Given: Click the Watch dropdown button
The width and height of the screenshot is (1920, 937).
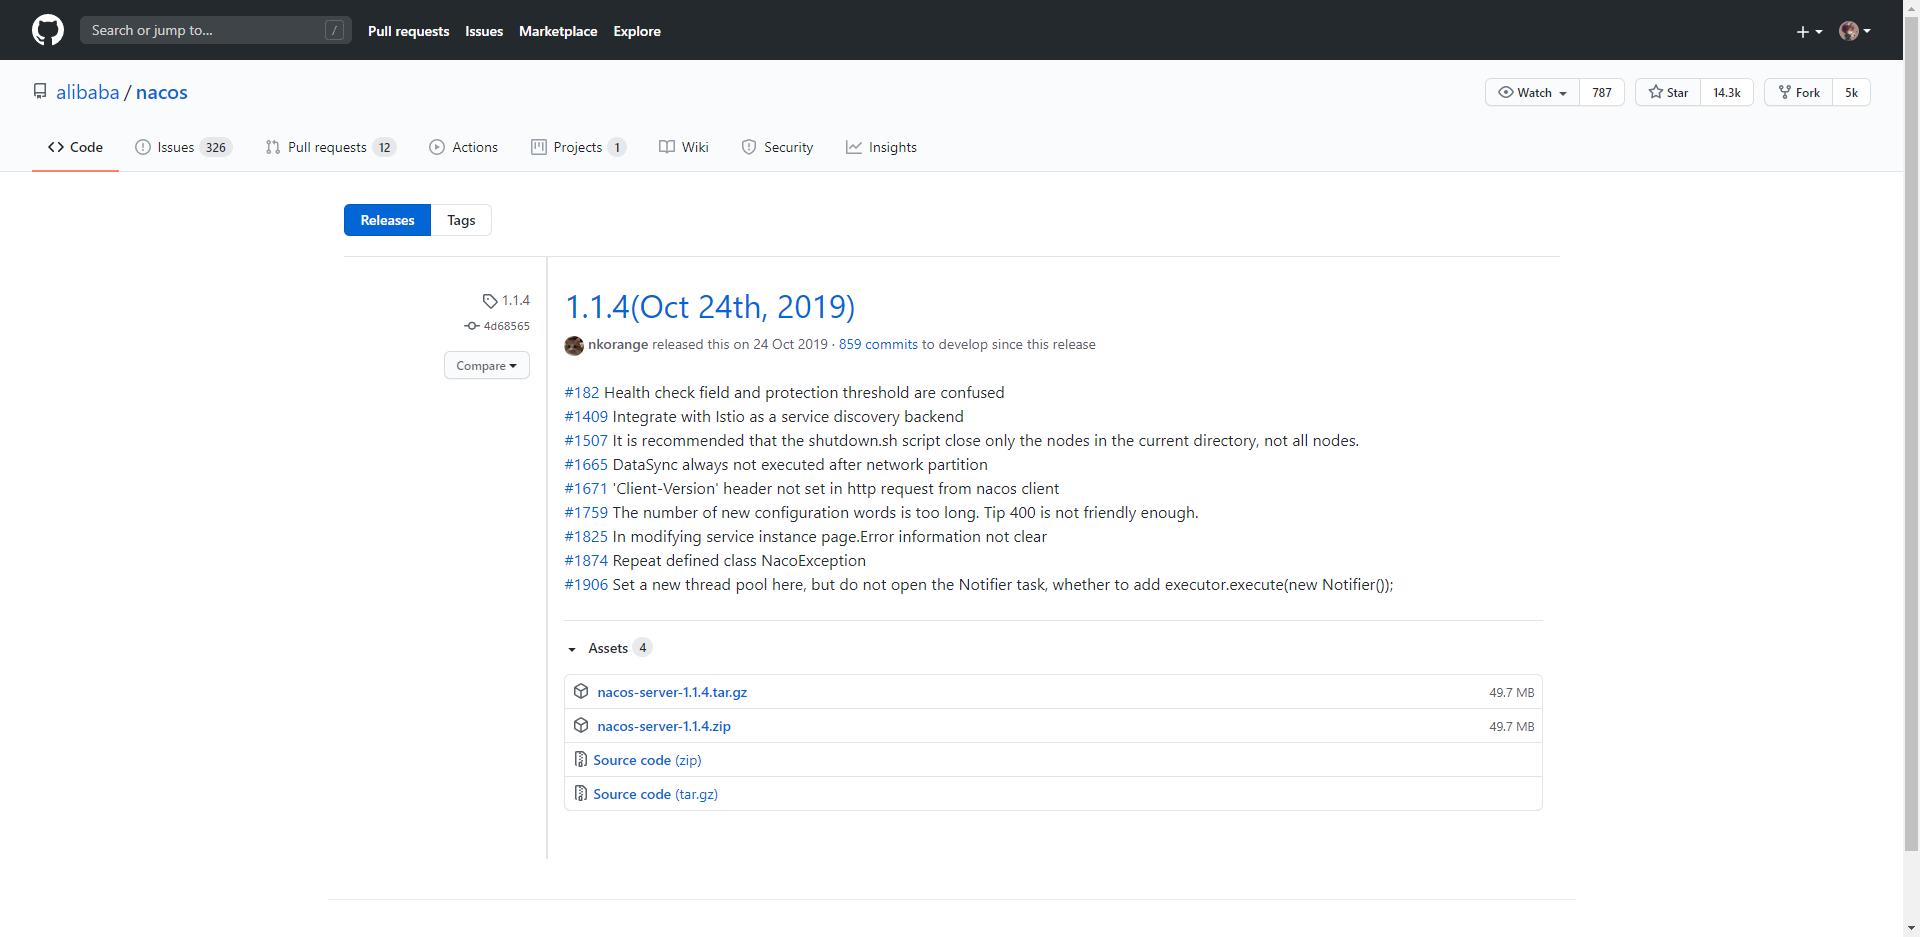Looking at the screenshot, I should tap(1532, 92).
